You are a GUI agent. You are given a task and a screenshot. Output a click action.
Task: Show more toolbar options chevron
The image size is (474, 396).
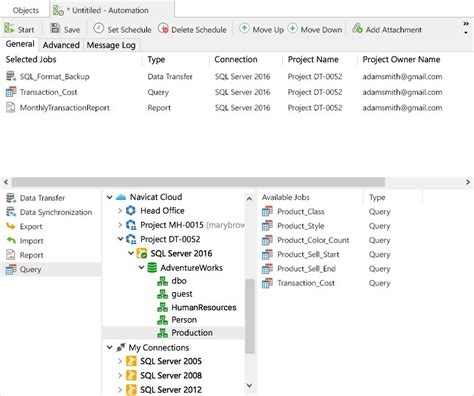point(466,24)
